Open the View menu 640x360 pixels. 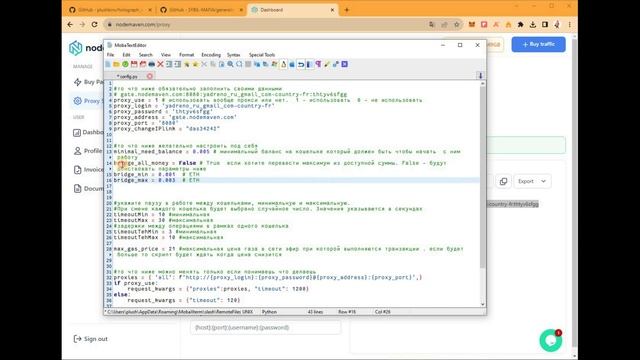click(166, 55)
